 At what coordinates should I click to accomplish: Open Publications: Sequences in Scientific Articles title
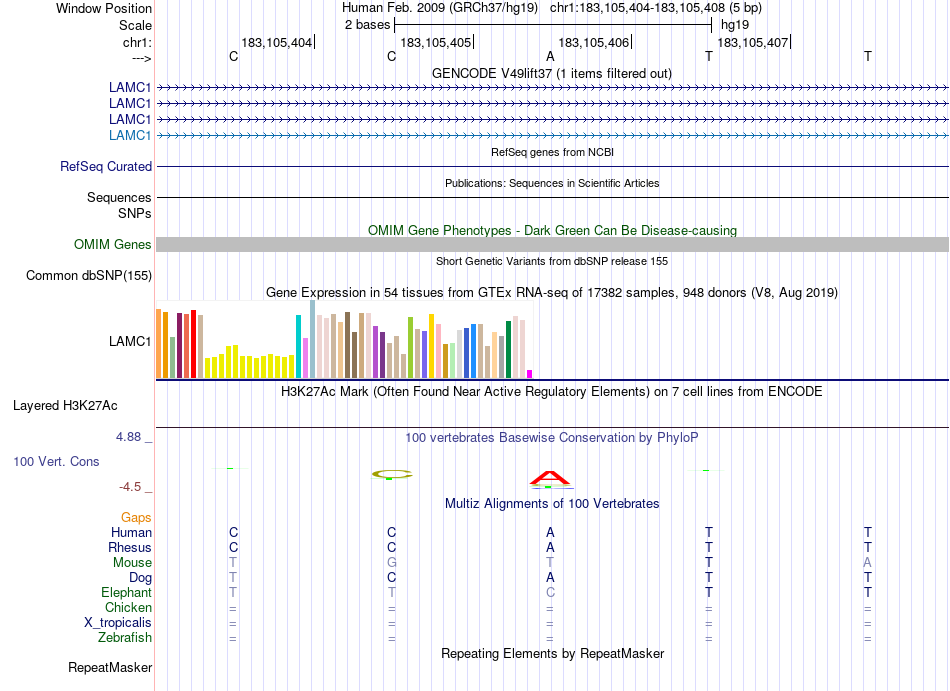click(552, 183)
